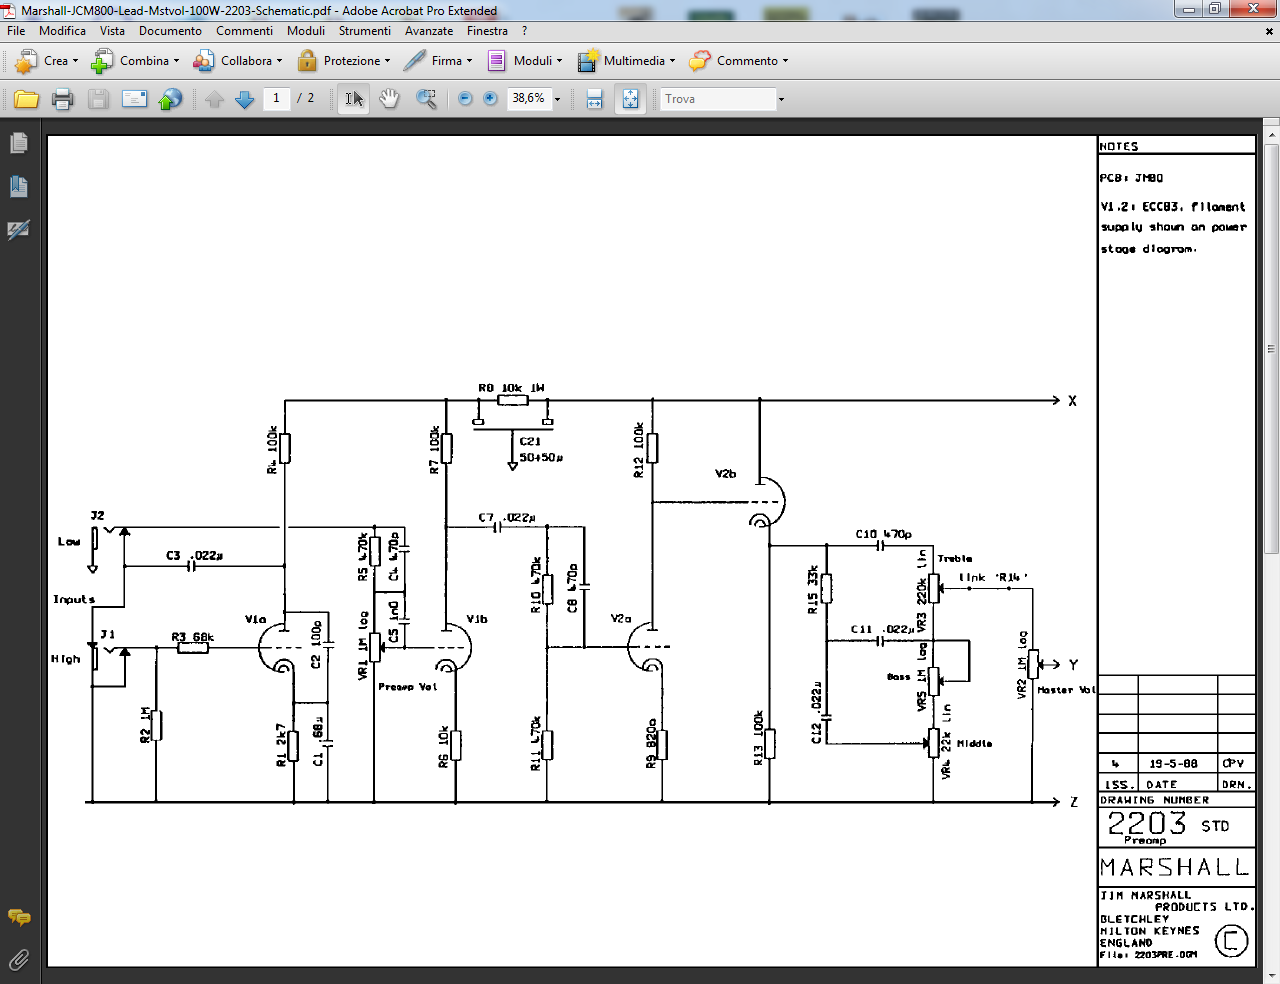
Task: Open the Avanzate menu
Action: (429, 31)
